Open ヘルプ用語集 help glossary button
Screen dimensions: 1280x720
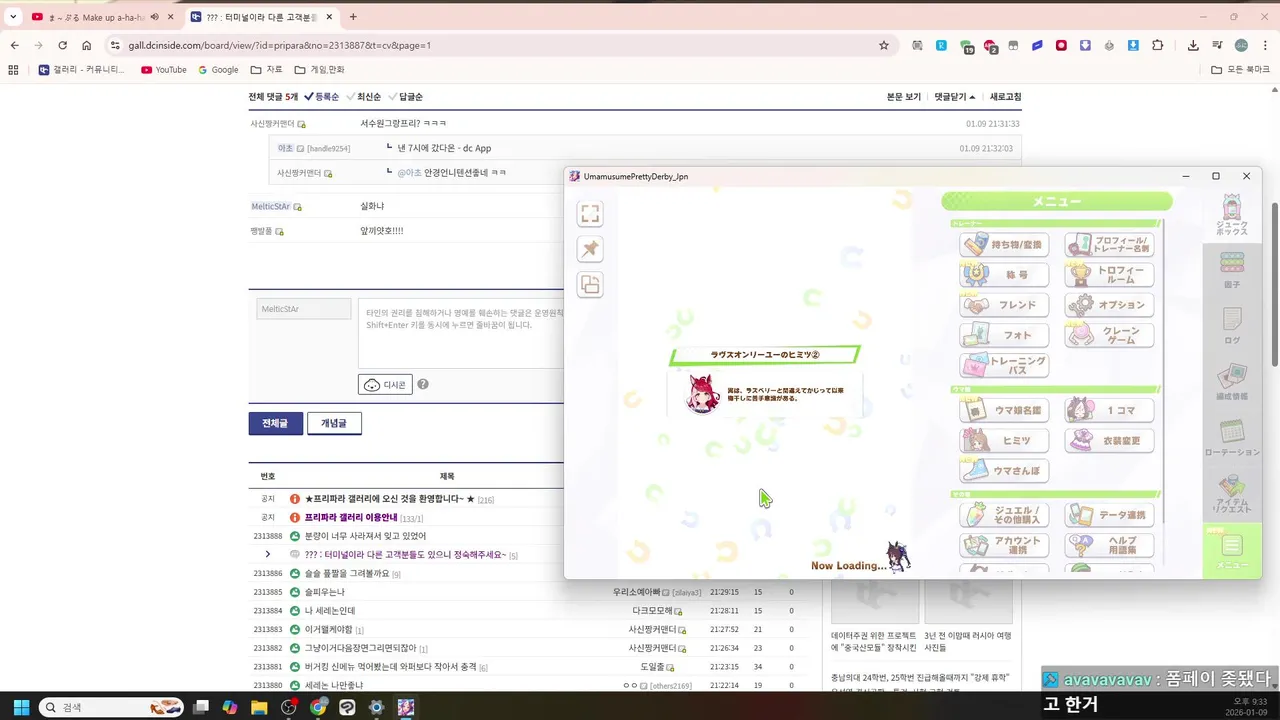[x=1110, y=545]
